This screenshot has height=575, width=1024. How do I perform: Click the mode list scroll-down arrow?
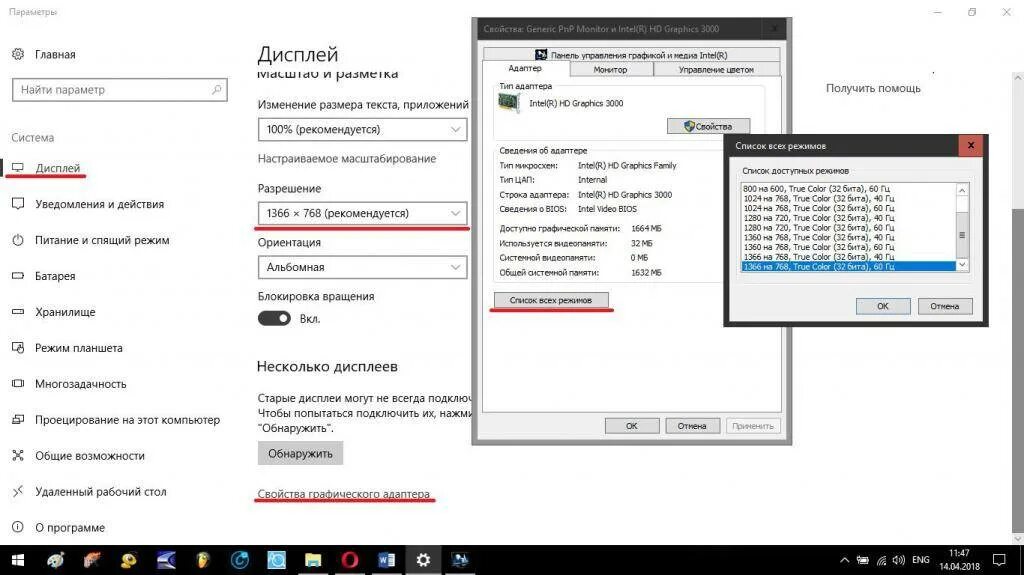pos(962,265)
